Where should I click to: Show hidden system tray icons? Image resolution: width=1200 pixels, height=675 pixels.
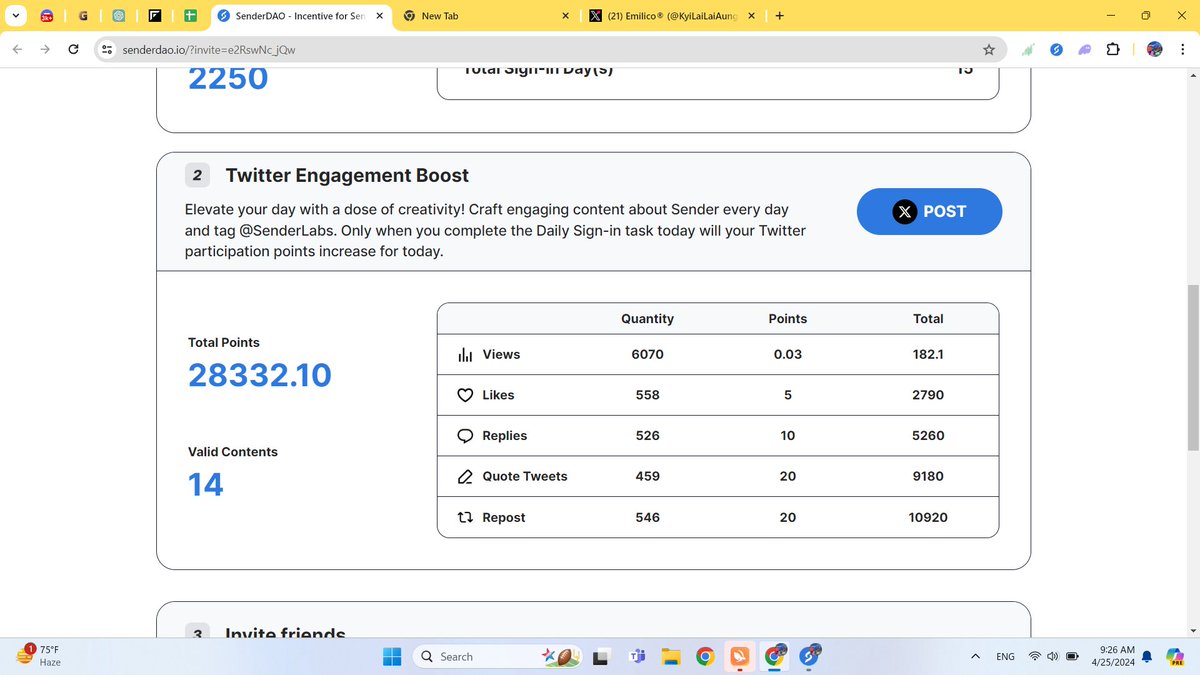tap(975, 657)
